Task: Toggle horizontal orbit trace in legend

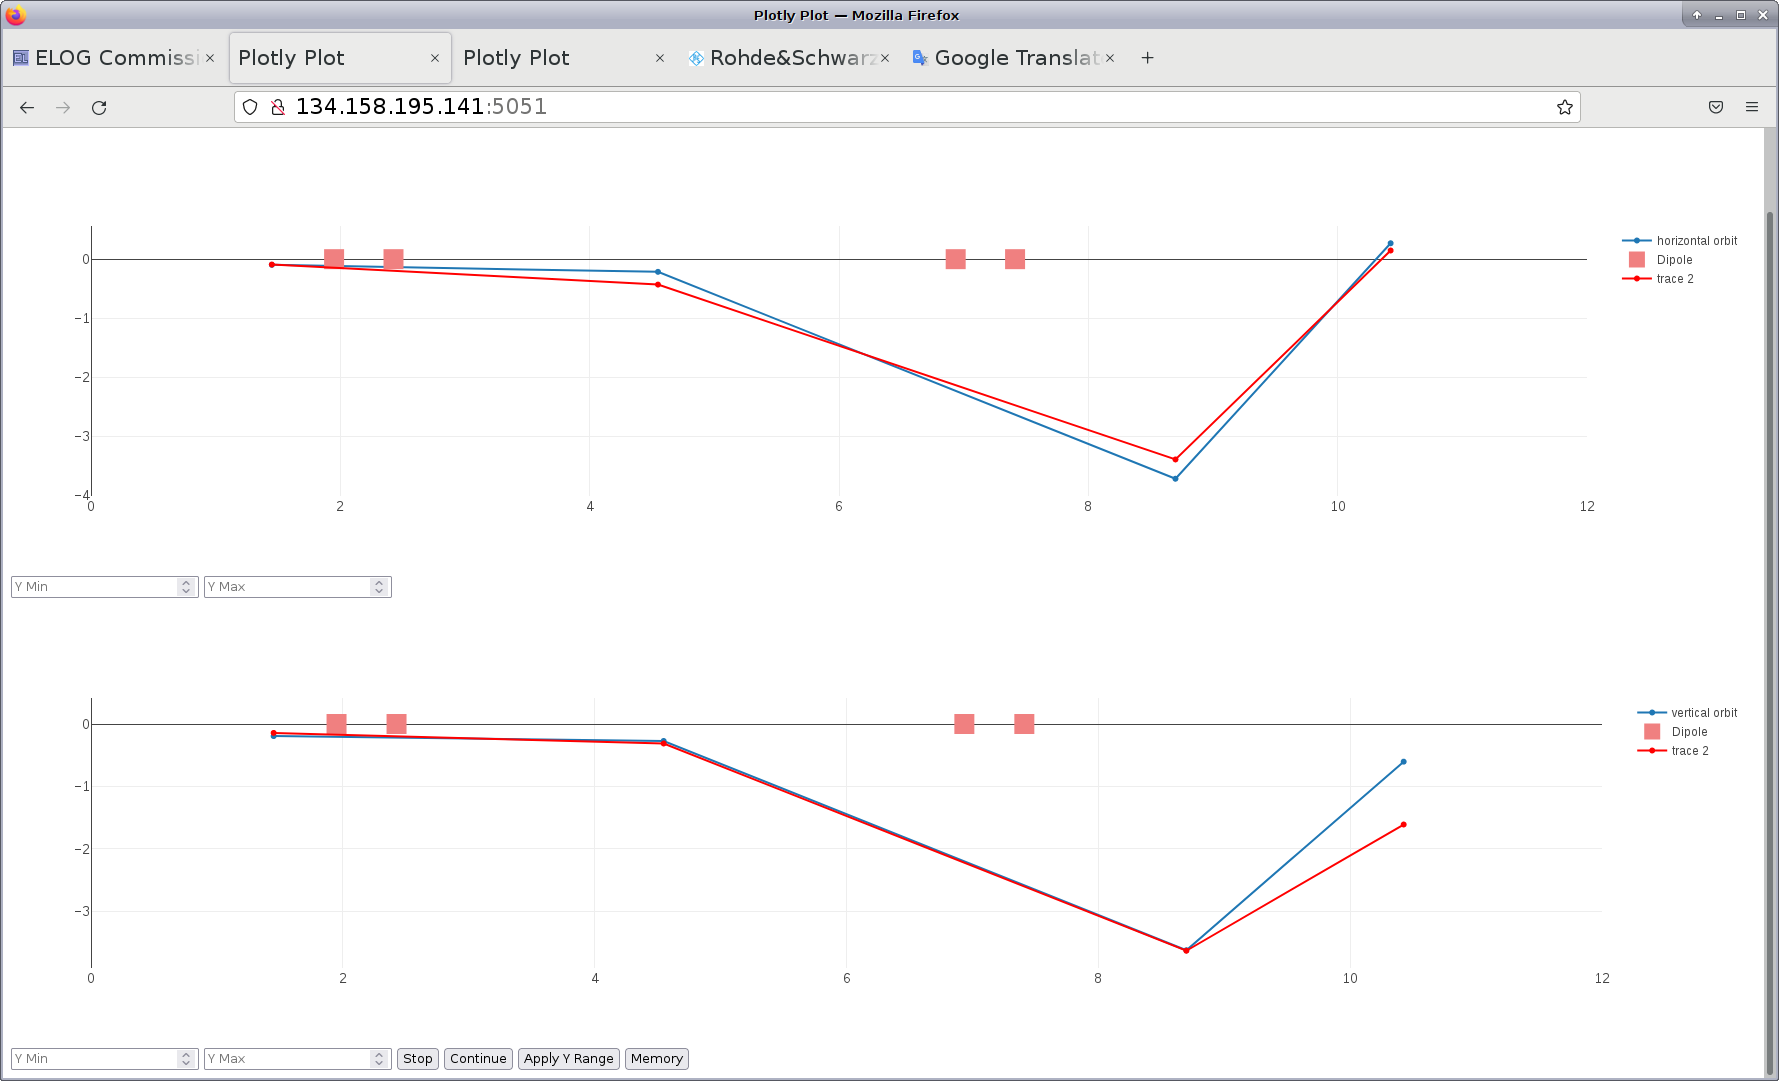Action: tap(1695, 241)
